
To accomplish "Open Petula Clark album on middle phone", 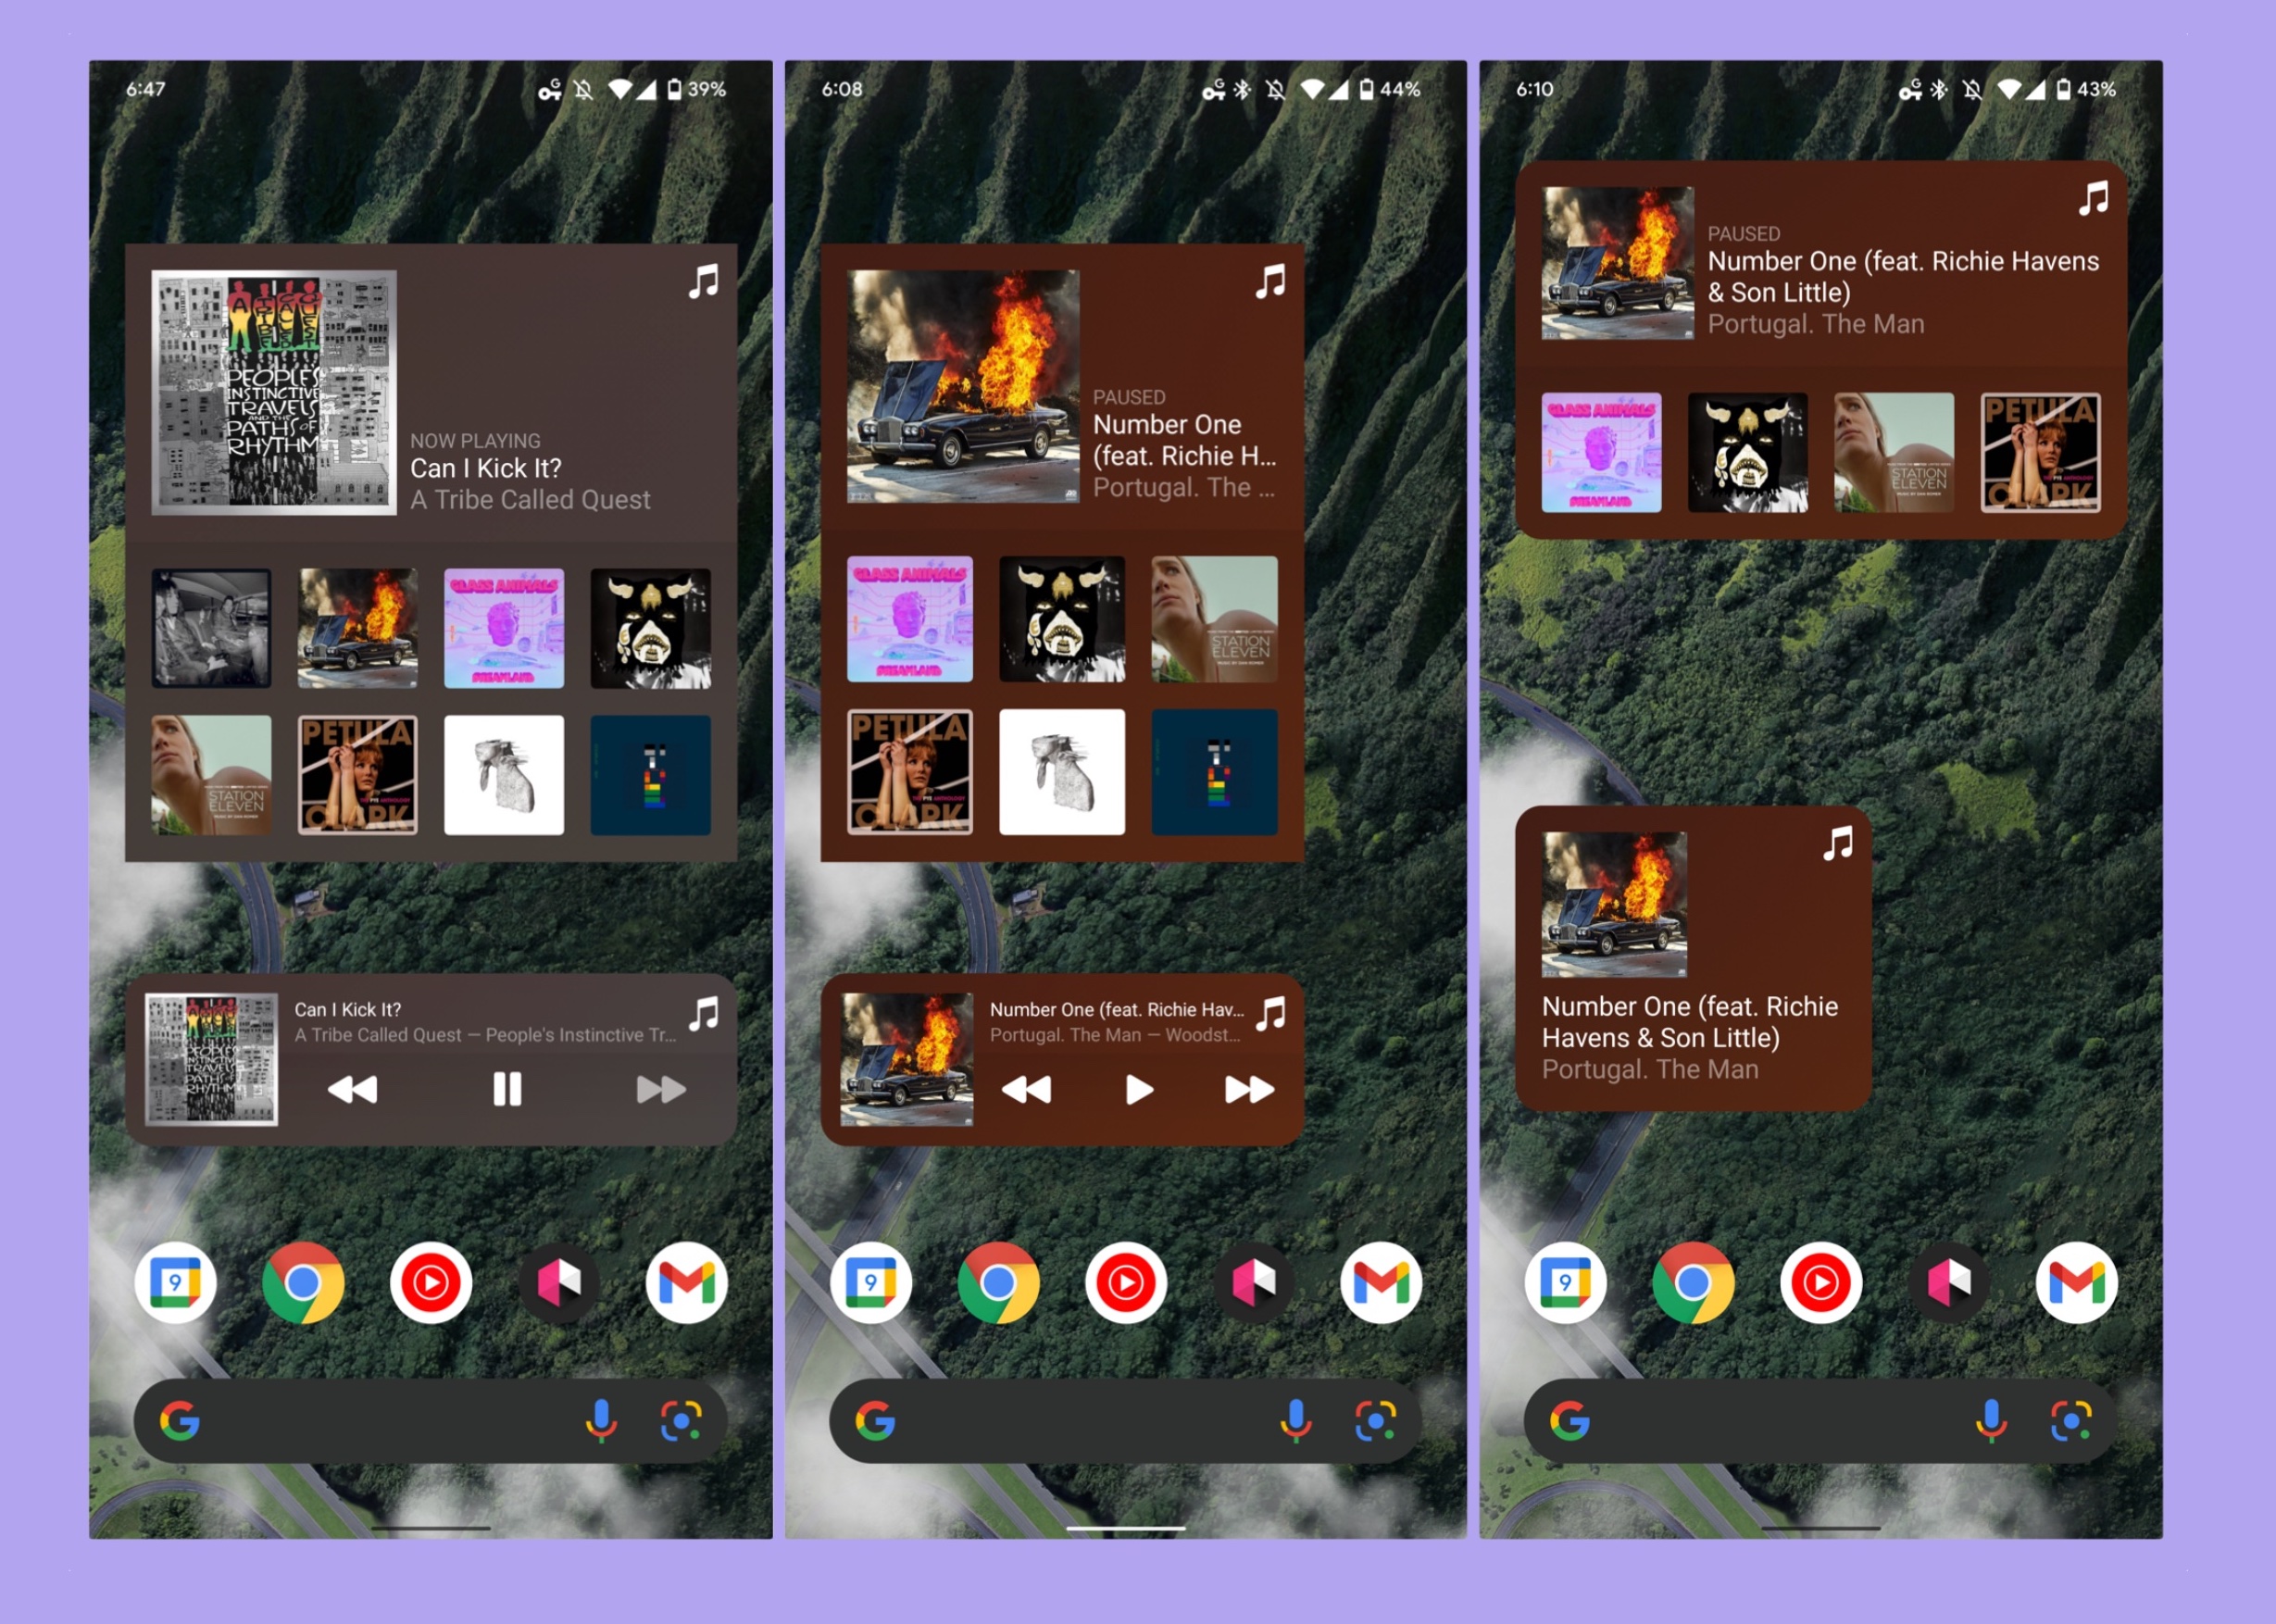I will (909, 771).
